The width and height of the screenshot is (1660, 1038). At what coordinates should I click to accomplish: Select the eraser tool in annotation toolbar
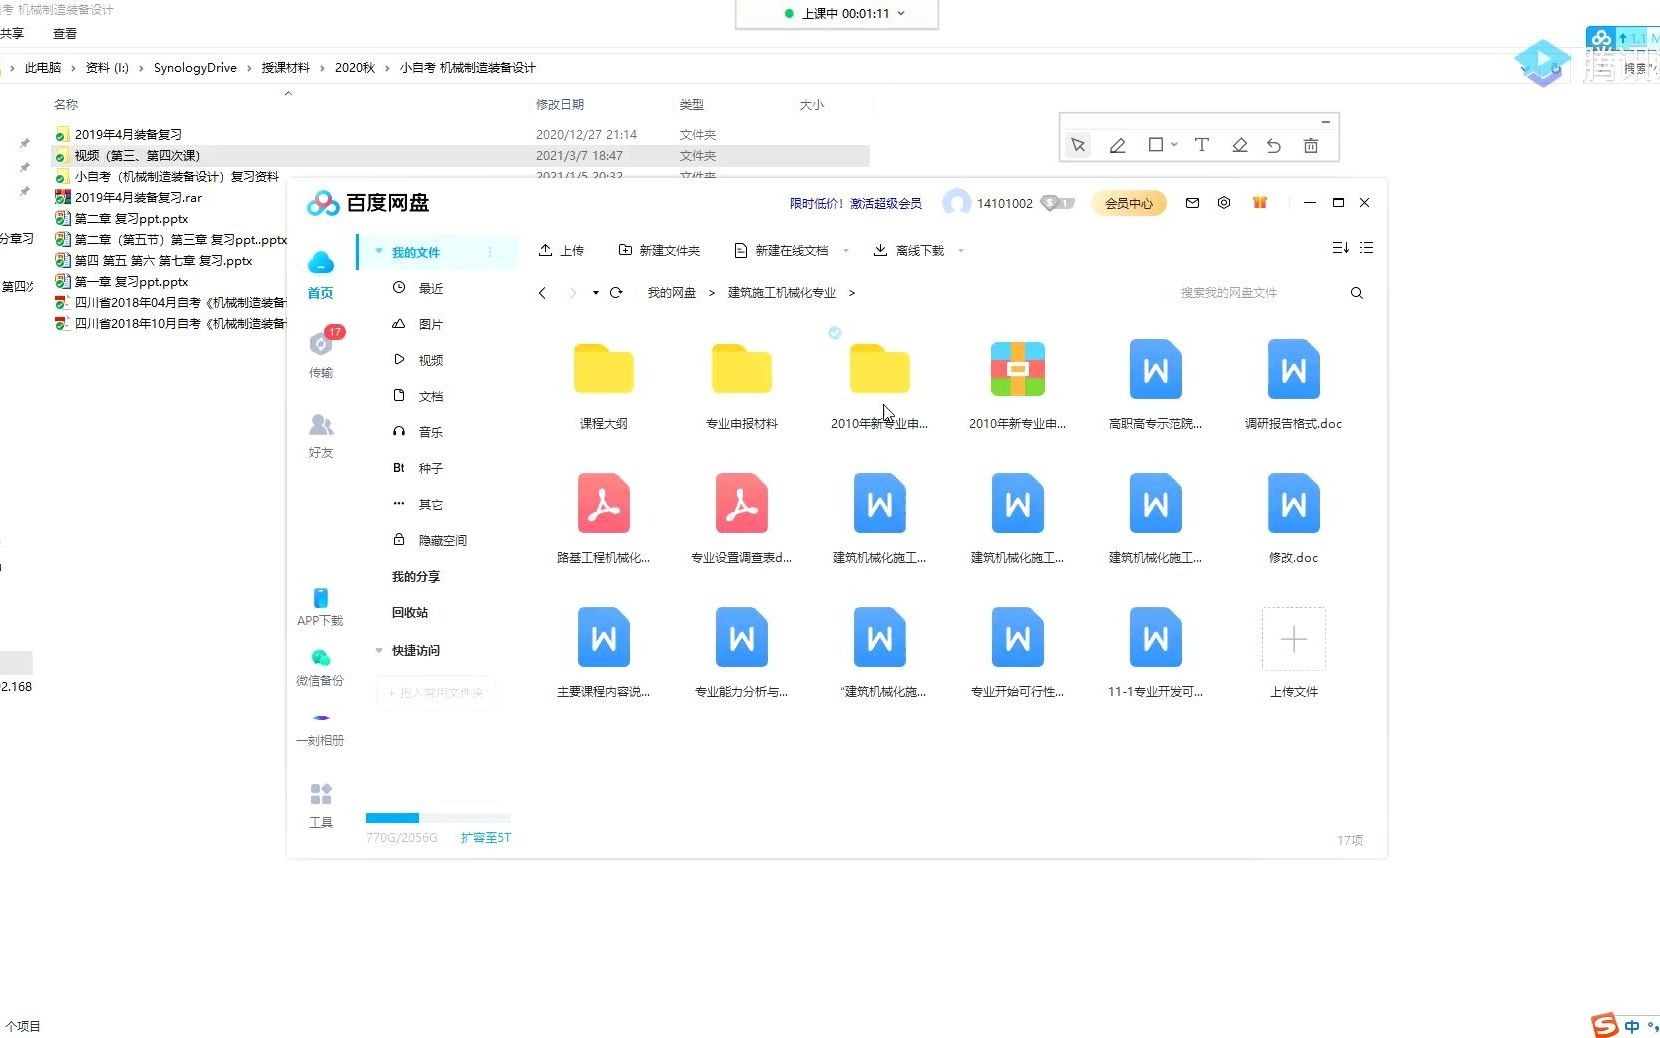point(1240,145)
